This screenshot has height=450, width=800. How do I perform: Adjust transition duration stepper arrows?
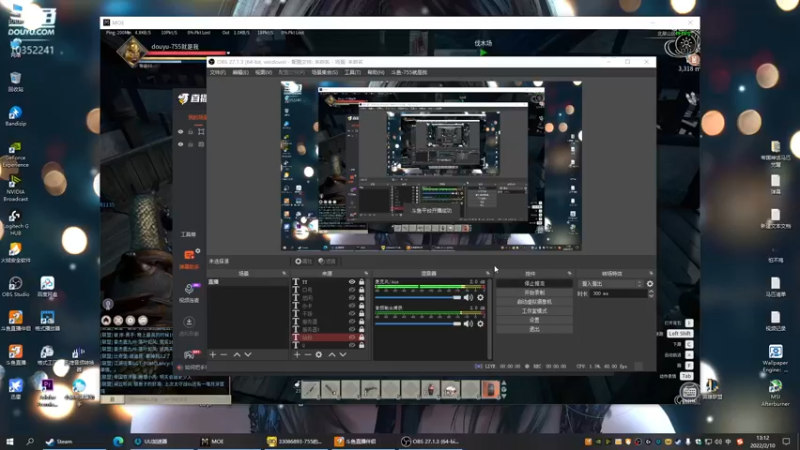pyautogui.click(x=651, y=294)
